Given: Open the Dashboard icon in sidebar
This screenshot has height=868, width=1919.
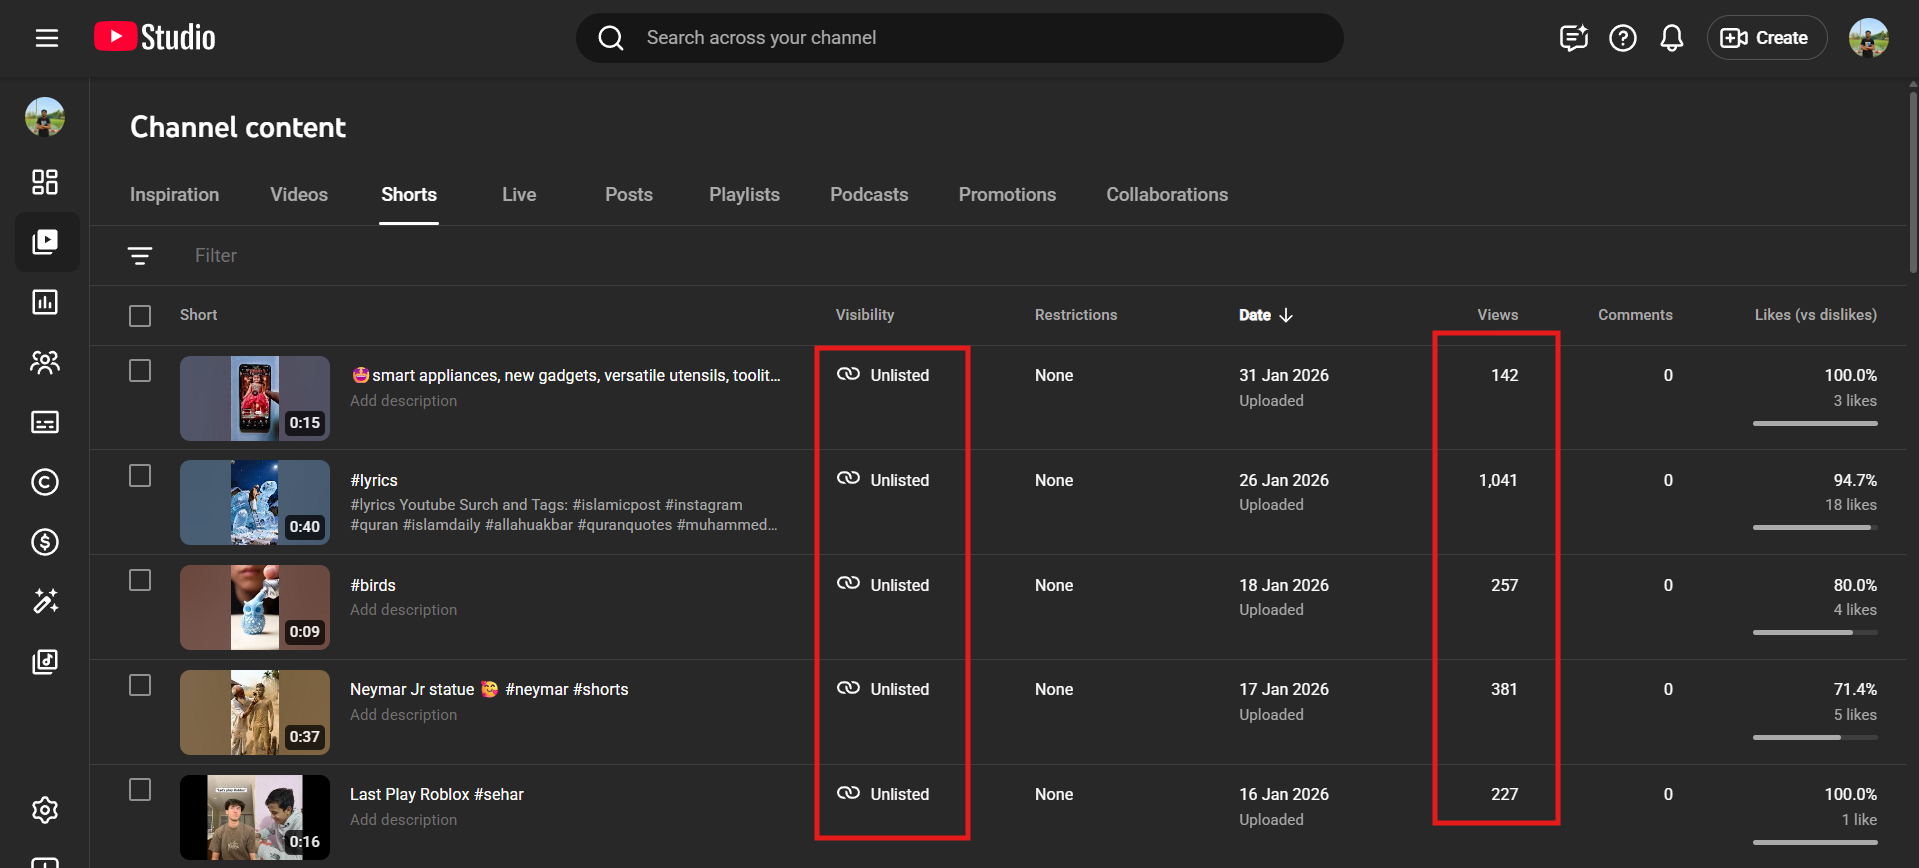Looking at the screenshot, I should point(45,182).
